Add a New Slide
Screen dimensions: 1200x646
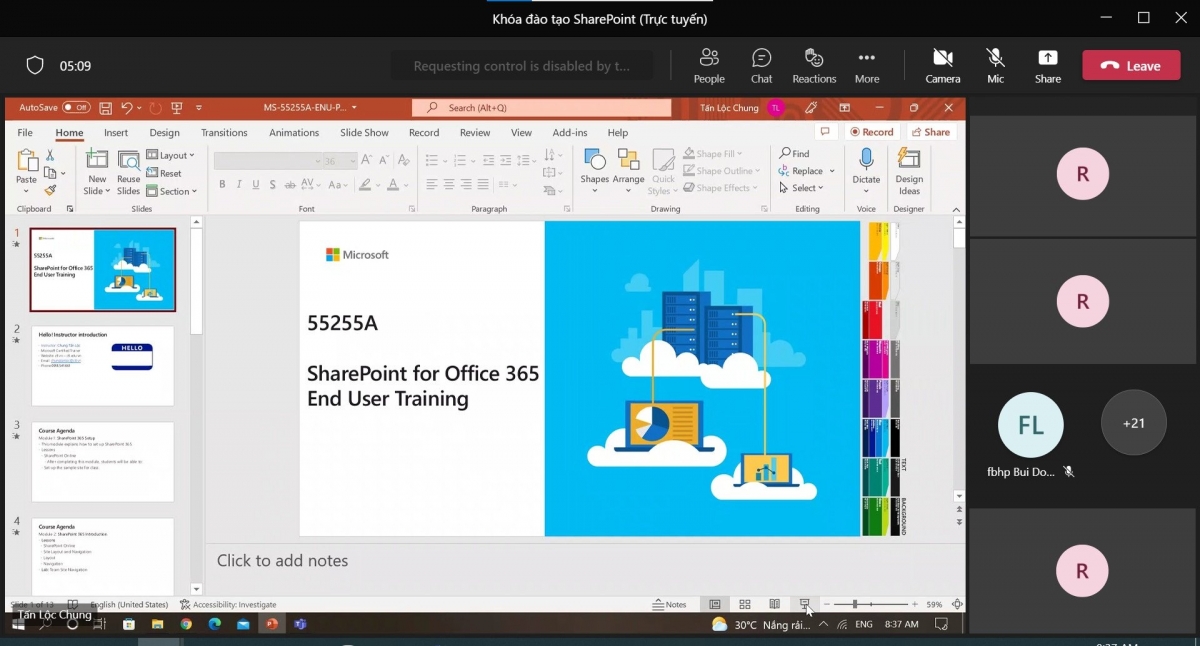coord(97,172)
